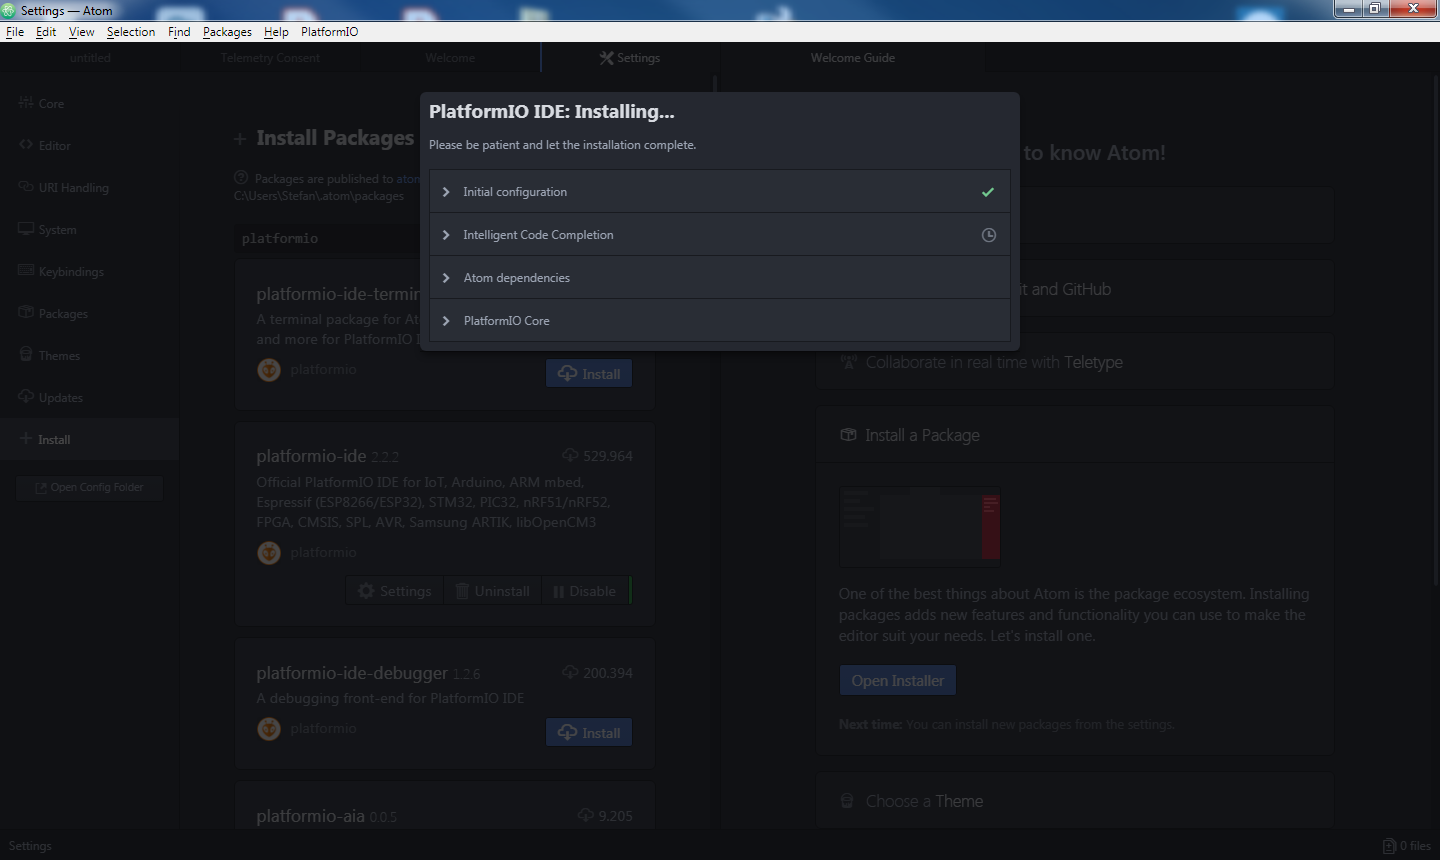The image size is (1440, 860).
Task: Open the View menu
Action: coord(82,32)
